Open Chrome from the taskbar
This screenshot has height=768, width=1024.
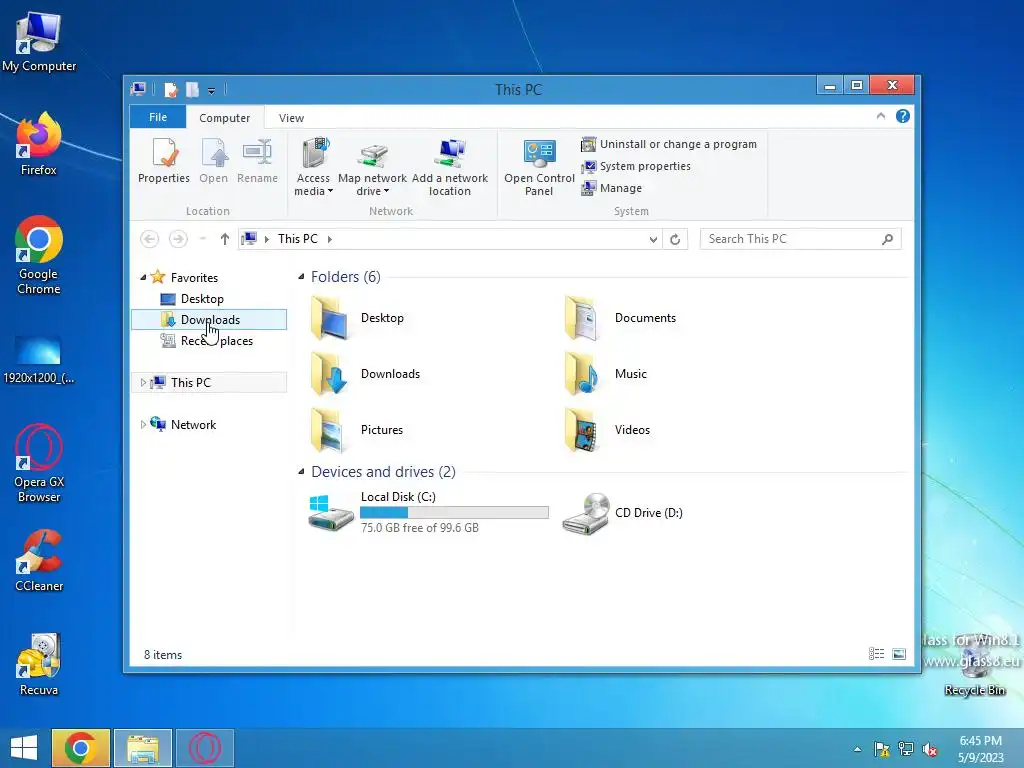click(x=81, y=748)
